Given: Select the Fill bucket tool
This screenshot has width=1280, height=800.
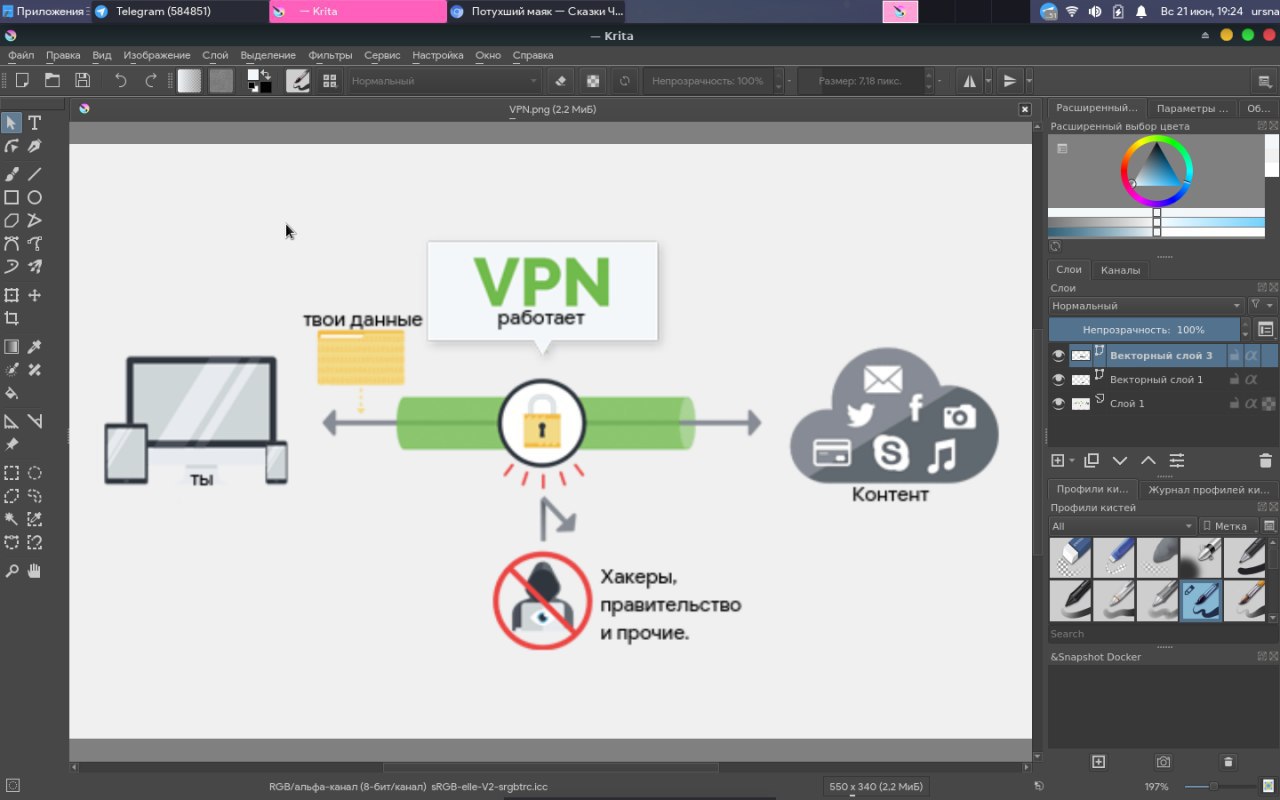Looking at the screenshot, I should pyautogui.click(x=11, y=393).
